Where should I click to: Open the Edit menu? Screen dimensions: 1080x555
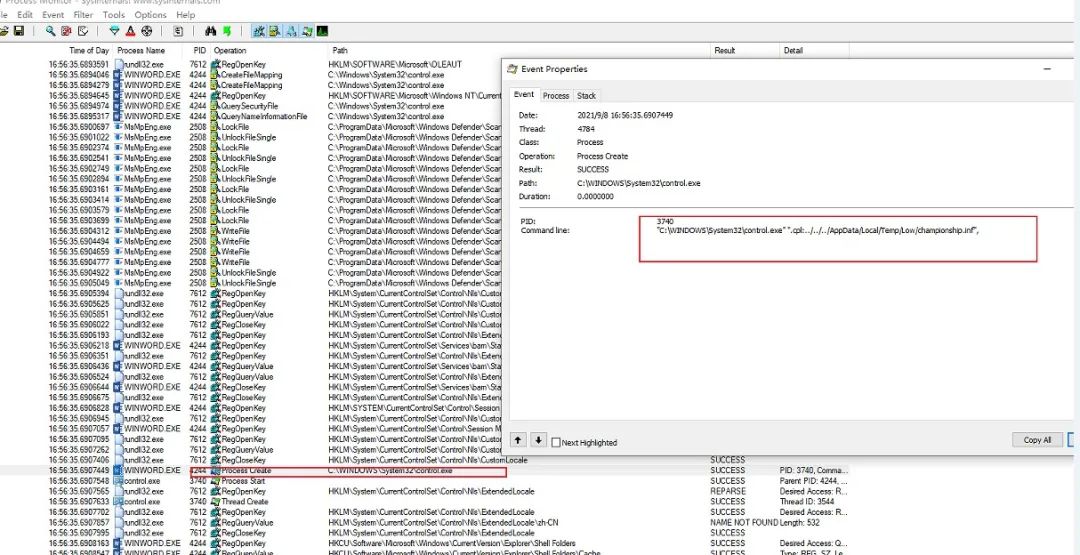point(25,14)
